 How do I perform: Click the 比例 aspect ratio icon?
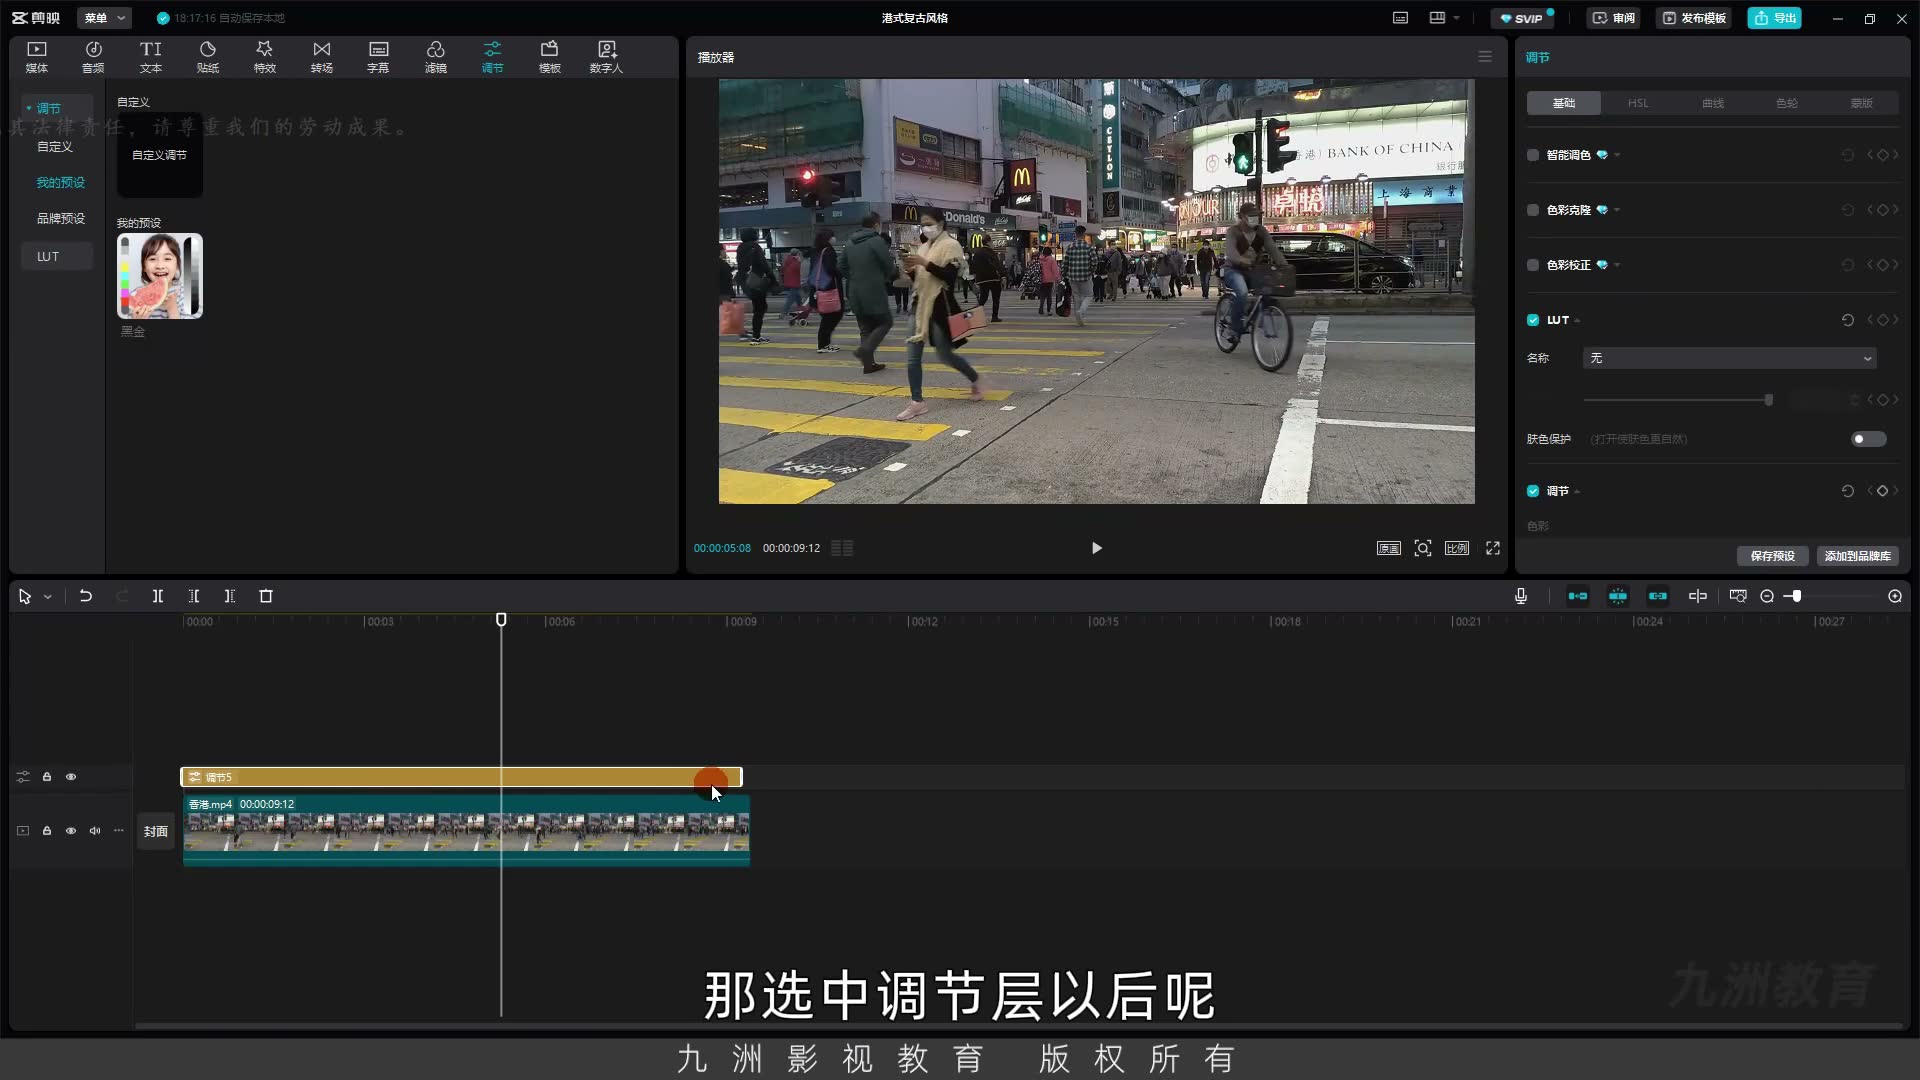pos(1457,548)
